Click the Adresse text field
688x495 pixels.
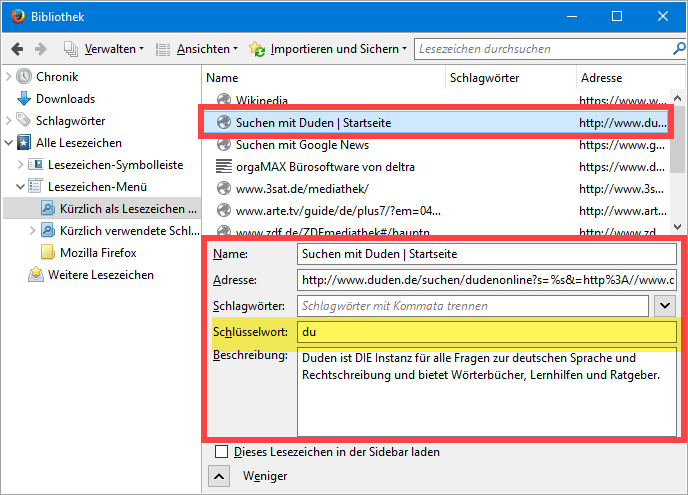[x=487, y=280]
